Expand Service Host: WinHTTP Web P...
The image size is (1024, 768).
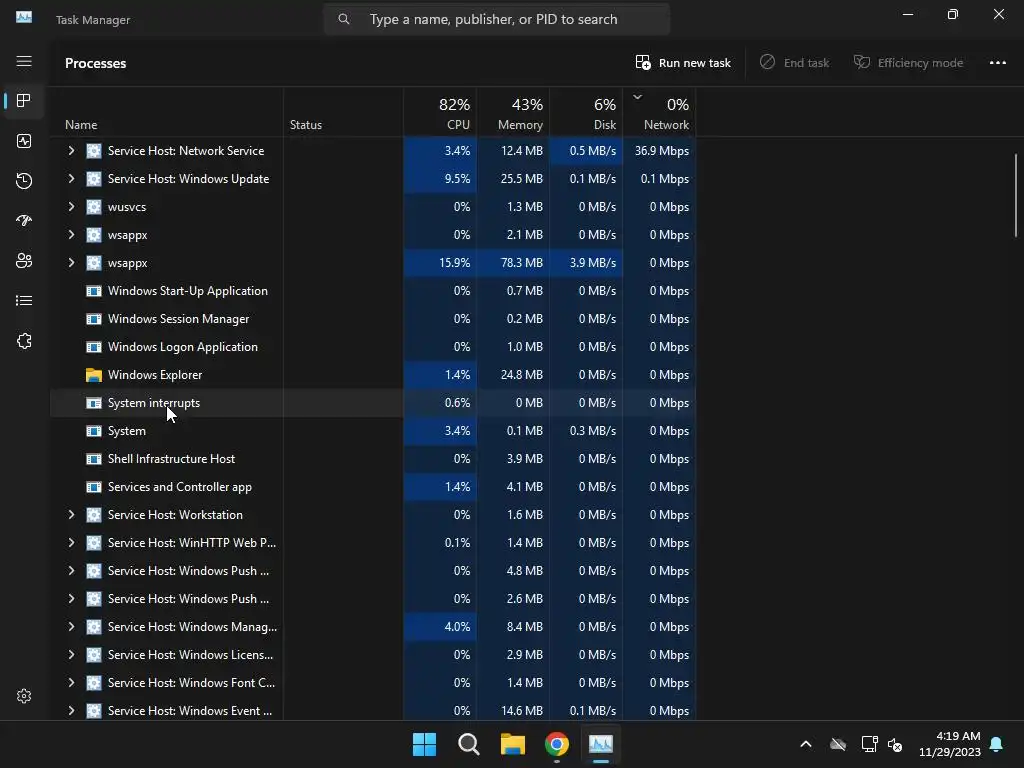point(71,543)
